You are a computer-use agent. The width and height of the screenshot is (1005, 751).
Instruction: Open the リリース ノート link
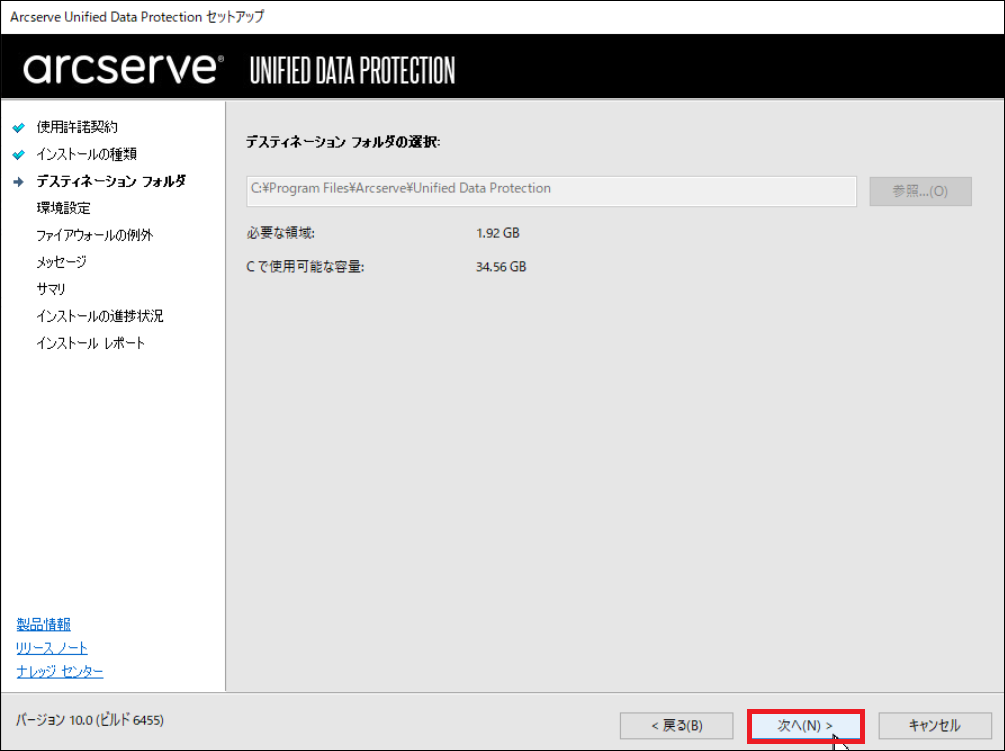(x=52, y=648)
